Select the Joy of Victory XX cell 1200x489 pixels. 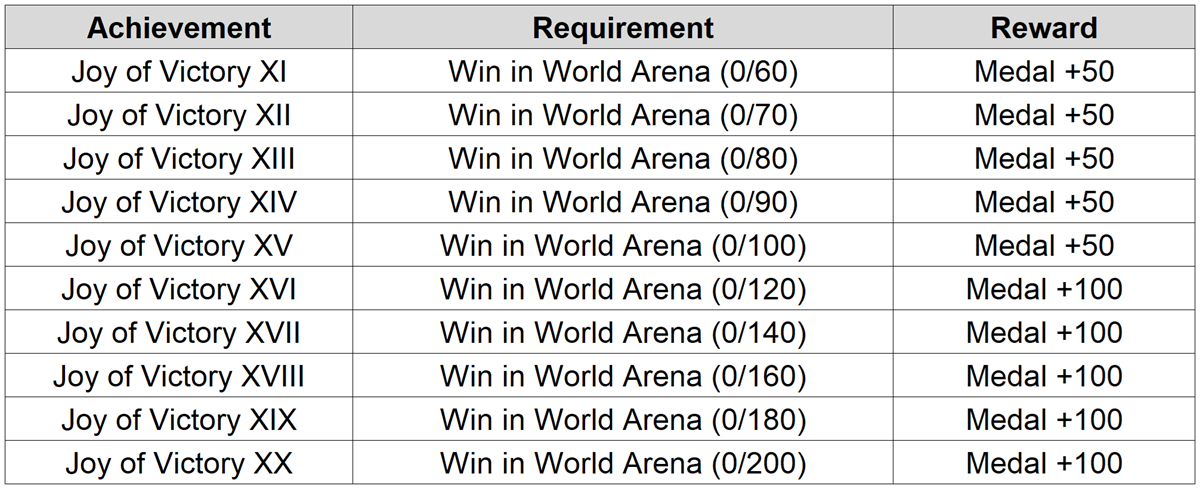[179, 464]
